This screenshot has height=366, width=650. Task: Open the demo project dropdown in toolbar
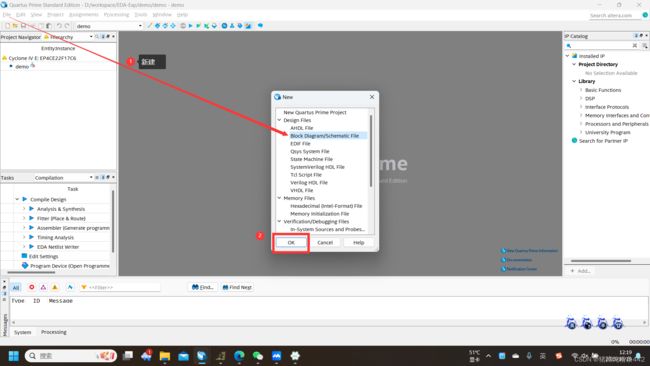click(x=140, y=26)
